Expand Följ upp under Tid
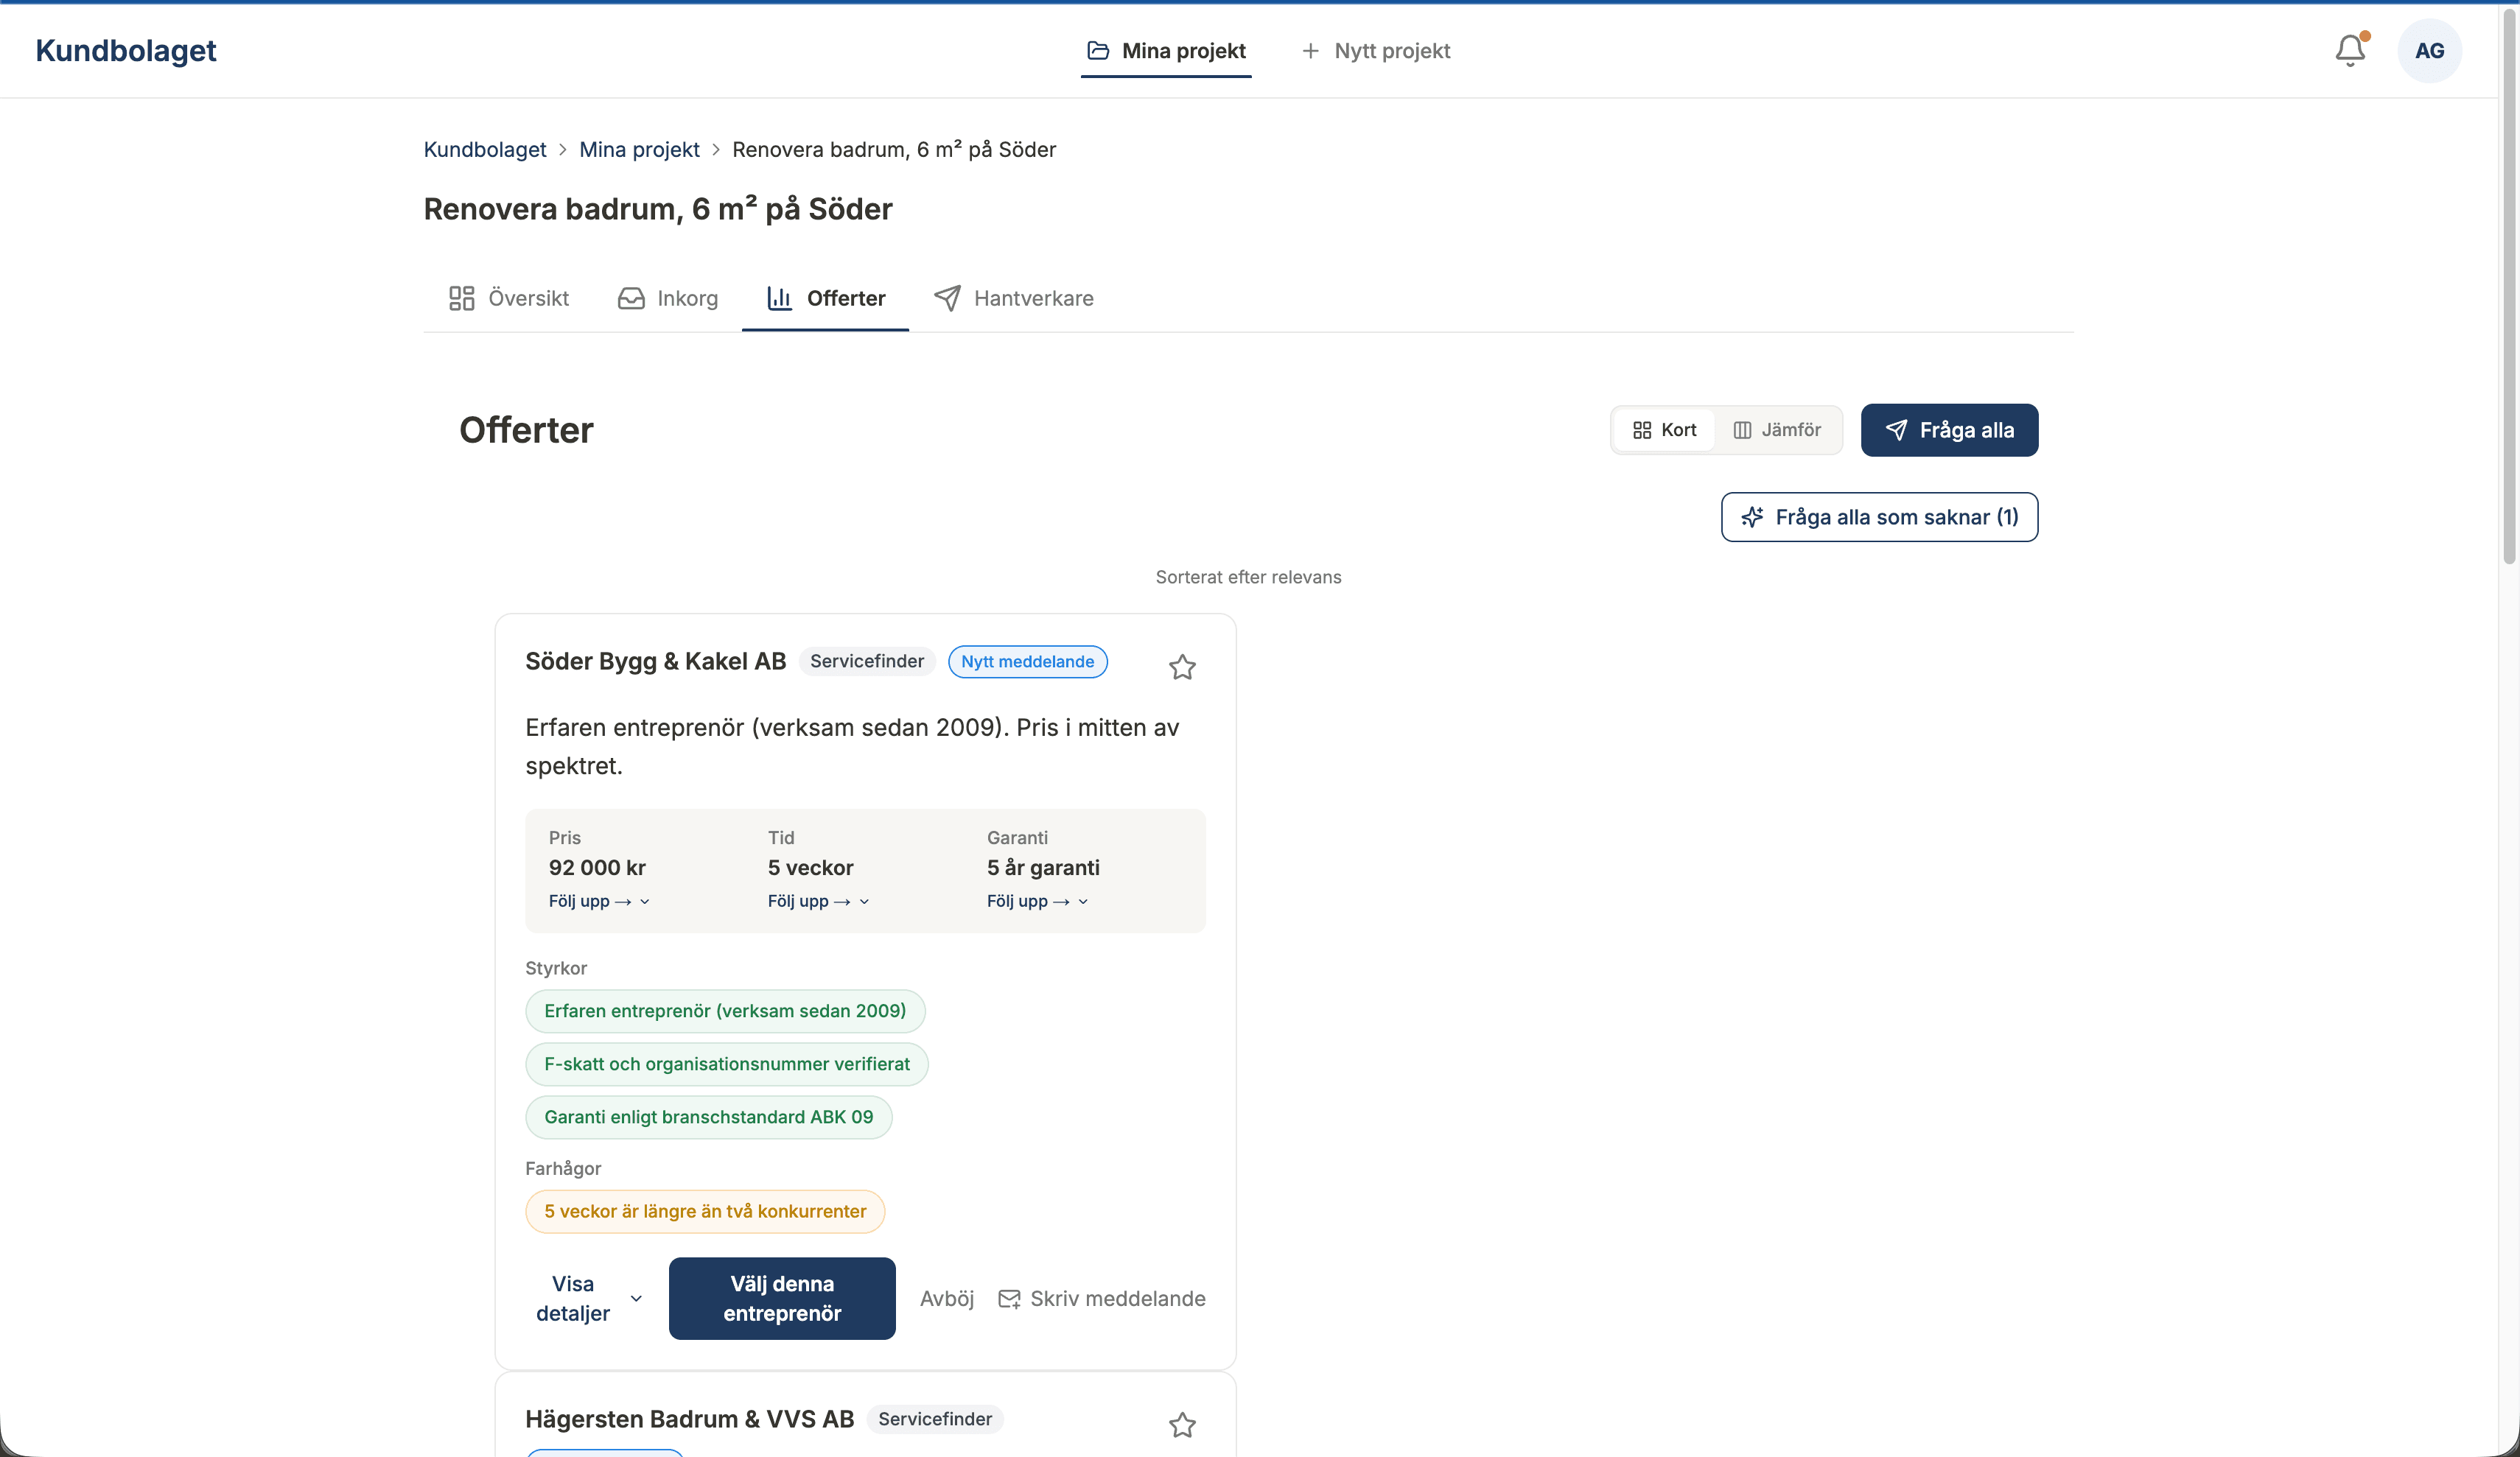2520x1457 pixels. [818, 901]
